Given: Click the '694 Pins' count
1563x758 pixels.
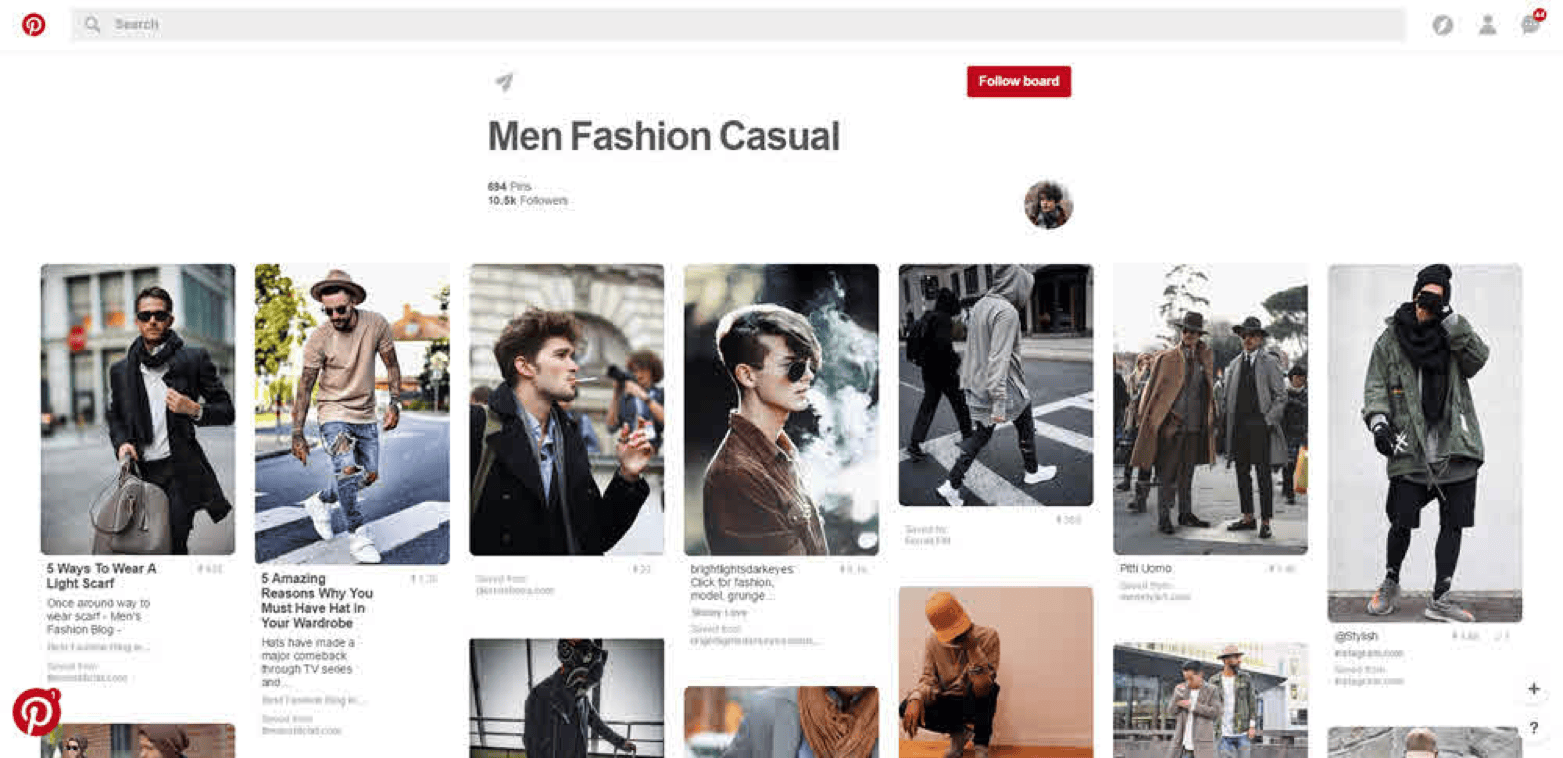Looking at the screenshot, I should (x=510, y=187).
